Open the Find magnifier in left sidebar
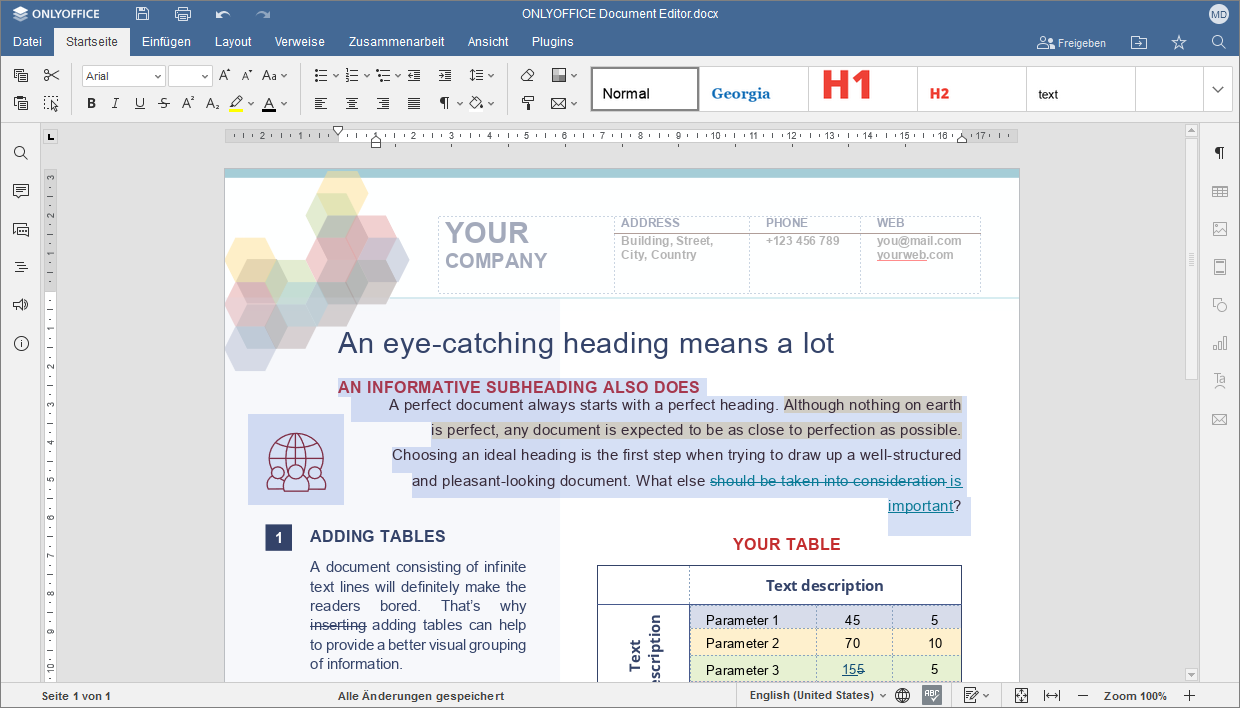 click(x=20, y=153)
